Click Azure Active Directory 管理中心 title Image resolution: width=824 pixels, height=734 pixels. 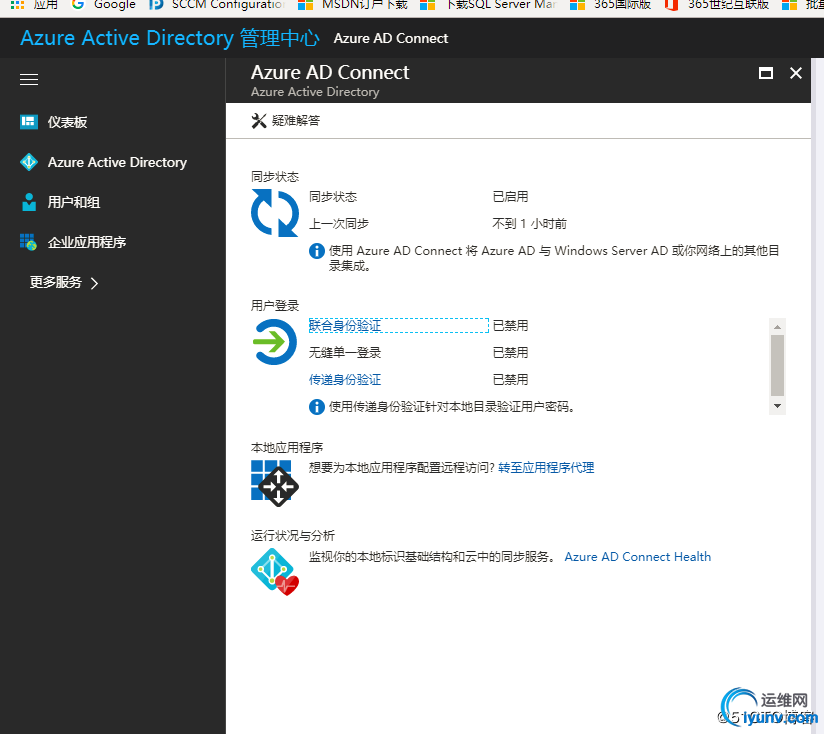[170, 38]
